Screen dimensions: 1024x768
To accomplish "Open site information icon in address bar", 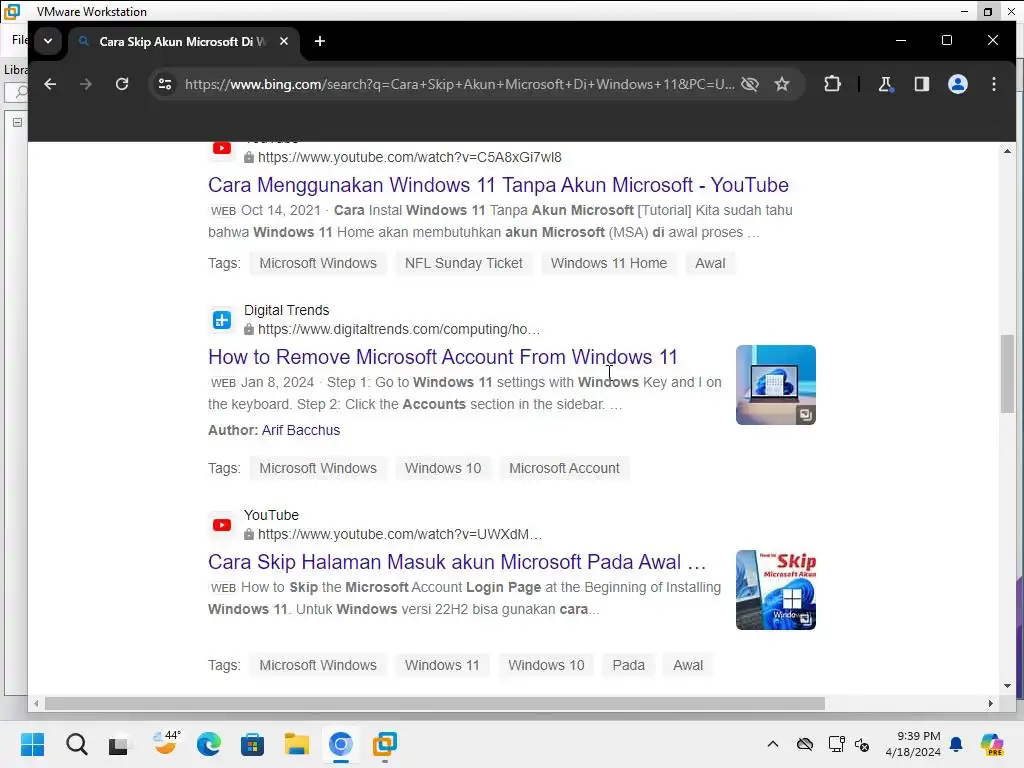I will click(x=165, y=84).
